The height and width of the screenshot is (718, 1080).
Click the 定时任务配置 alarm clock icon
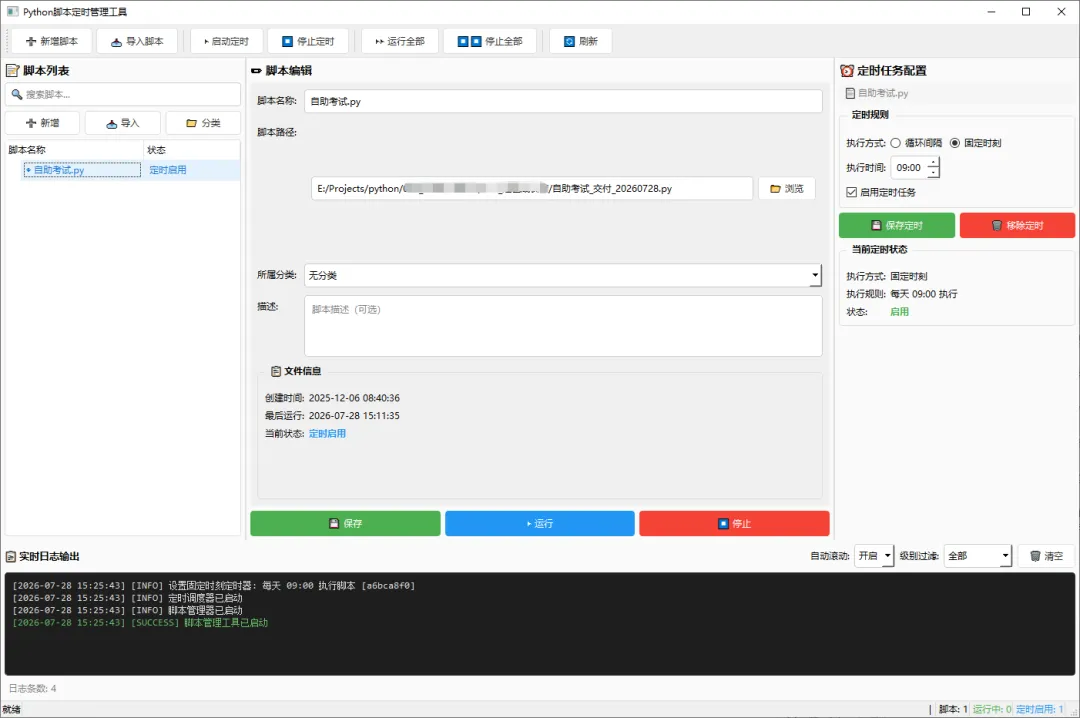coord(847,70)
